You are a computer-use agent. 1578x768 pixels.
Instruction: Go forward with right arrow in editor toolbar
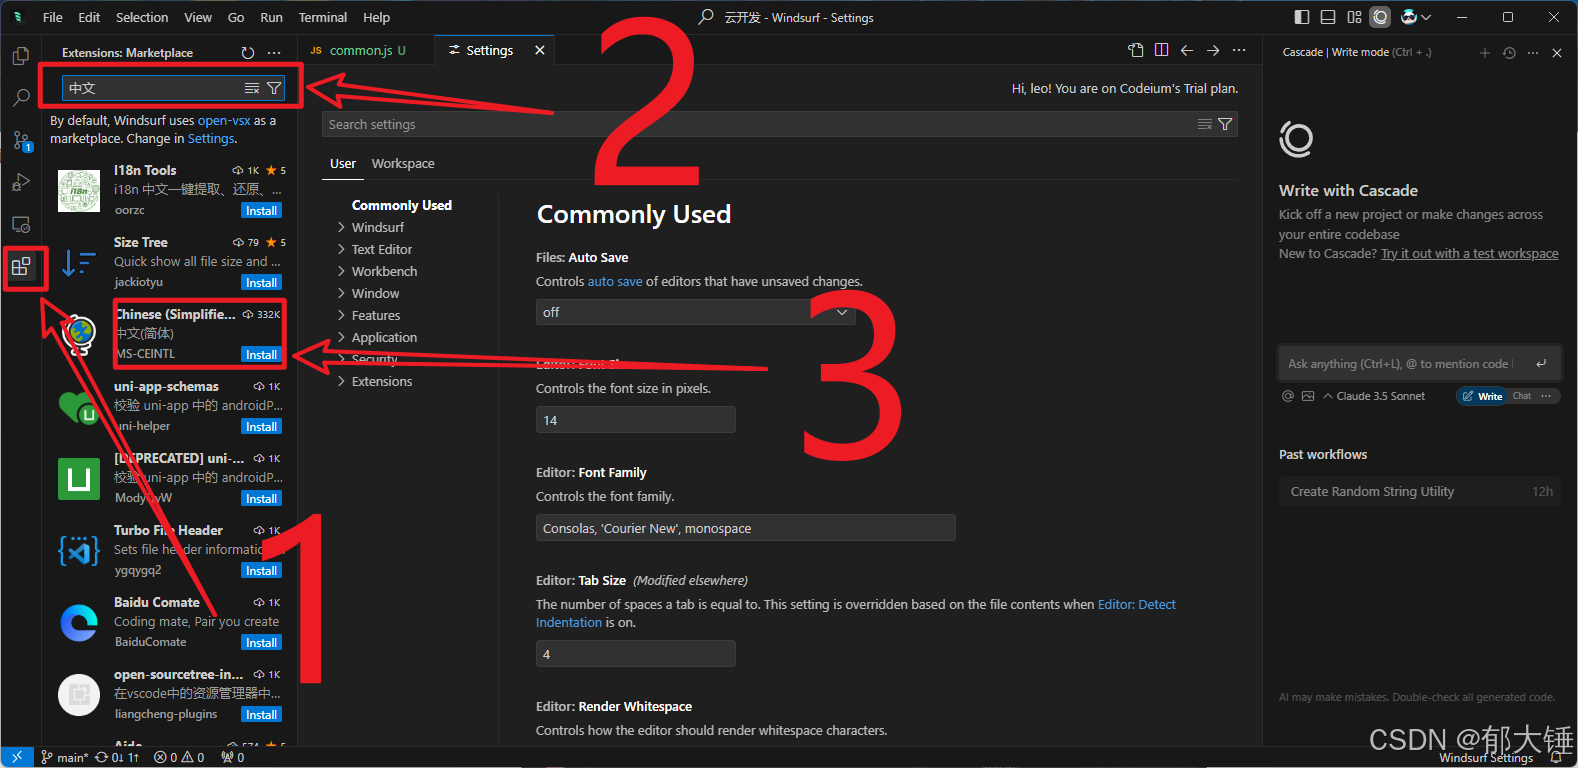[x=1213, y=50]
